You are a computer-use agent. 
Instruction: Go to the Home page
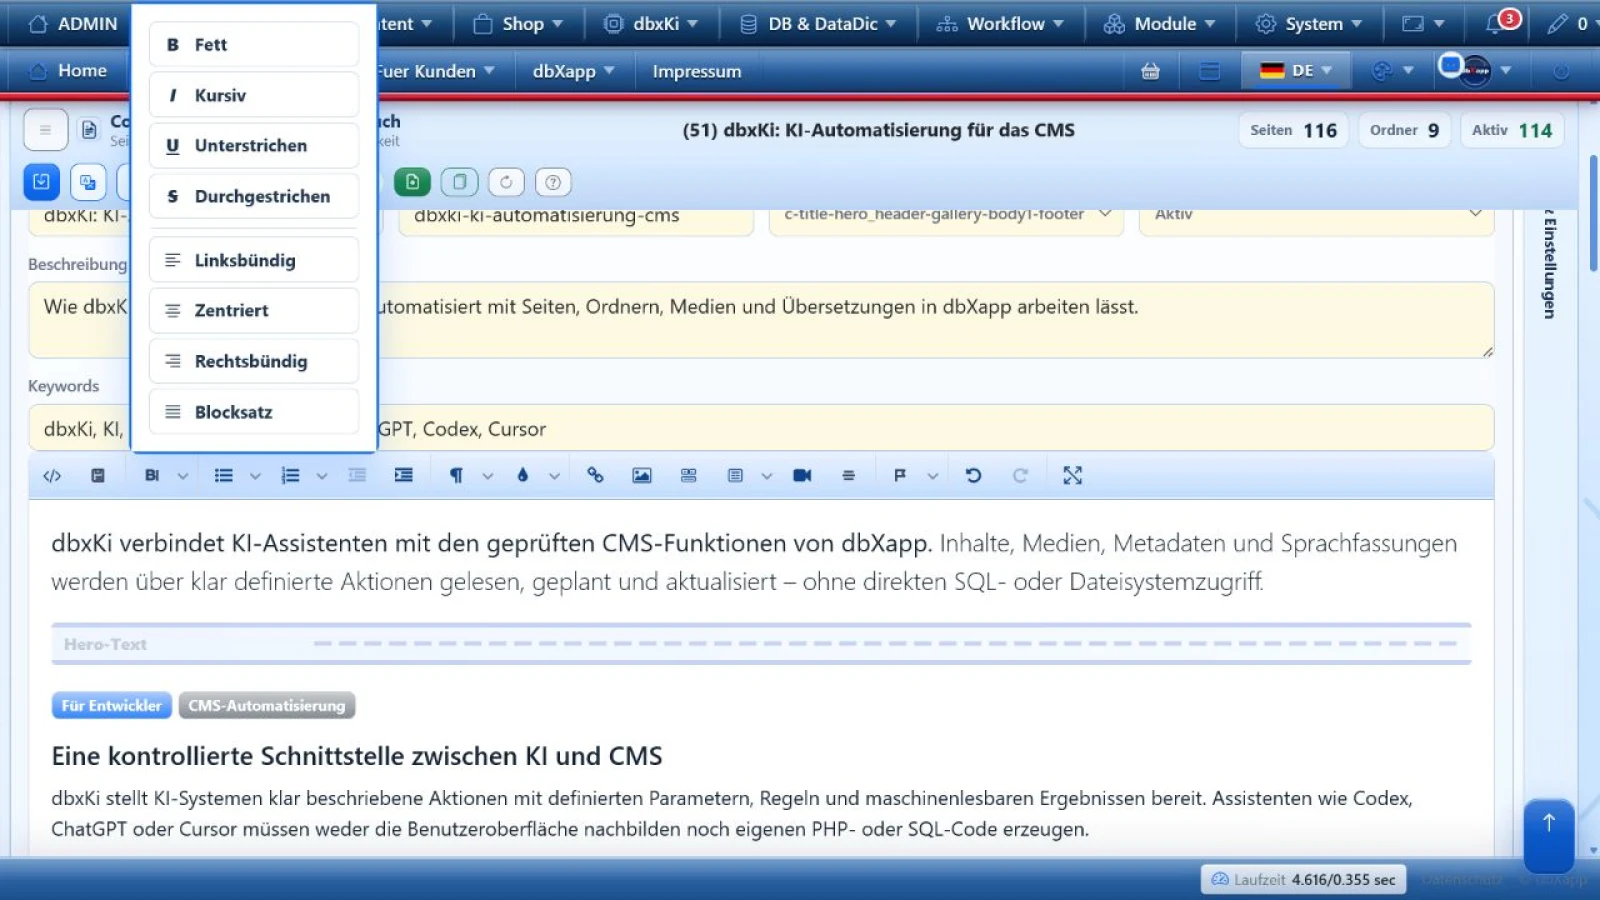(x=69, y=71)
